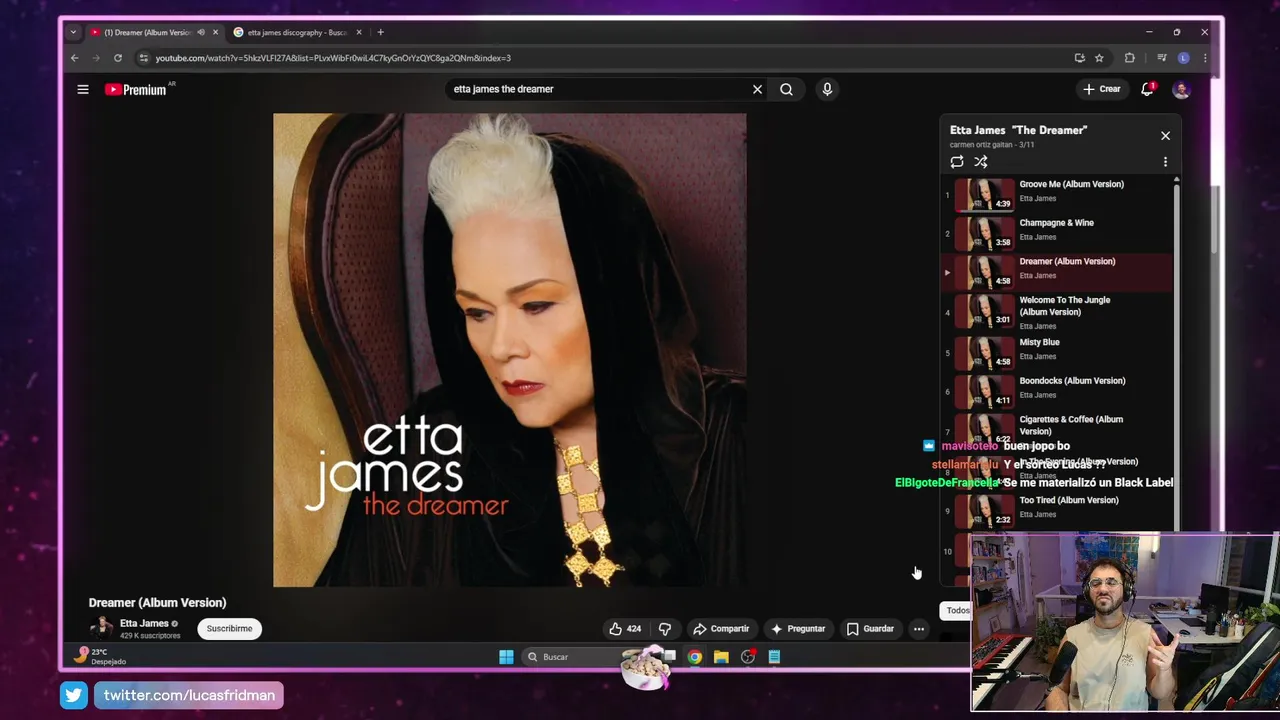Close the Etta James playlist panel

click(x=1165, y=135)
